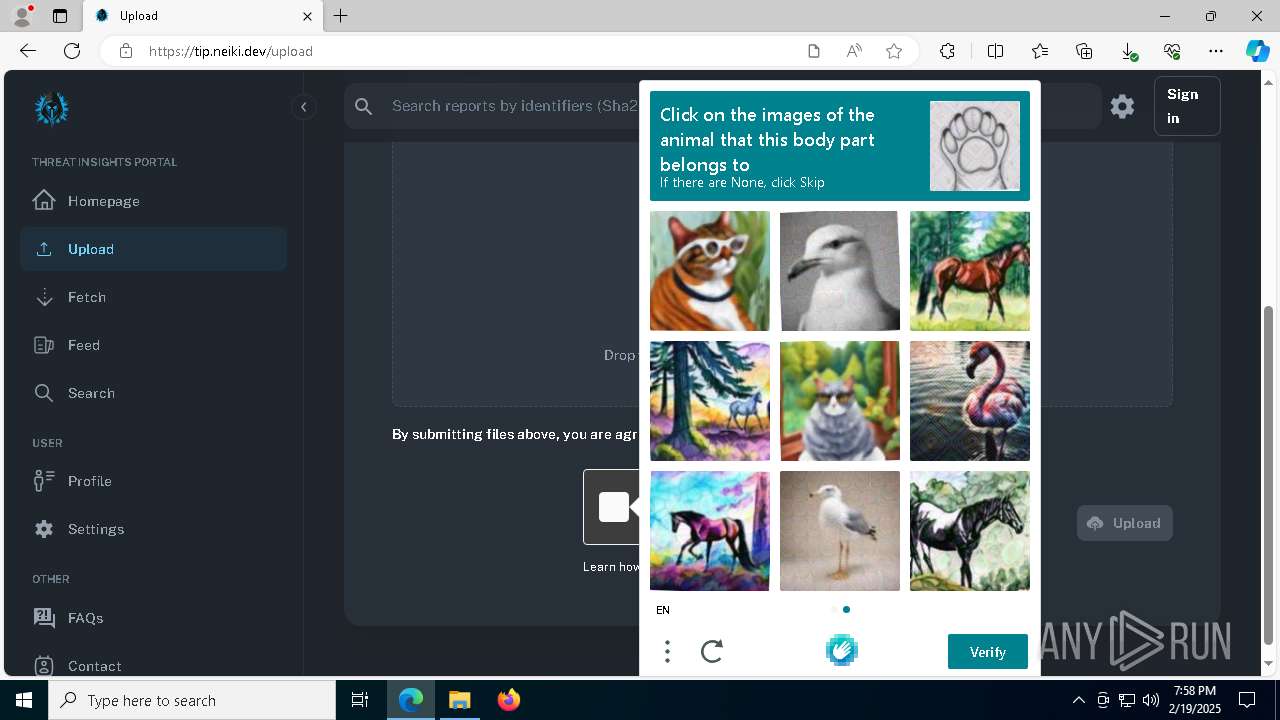Select the black and white horse image

point(970,531)
